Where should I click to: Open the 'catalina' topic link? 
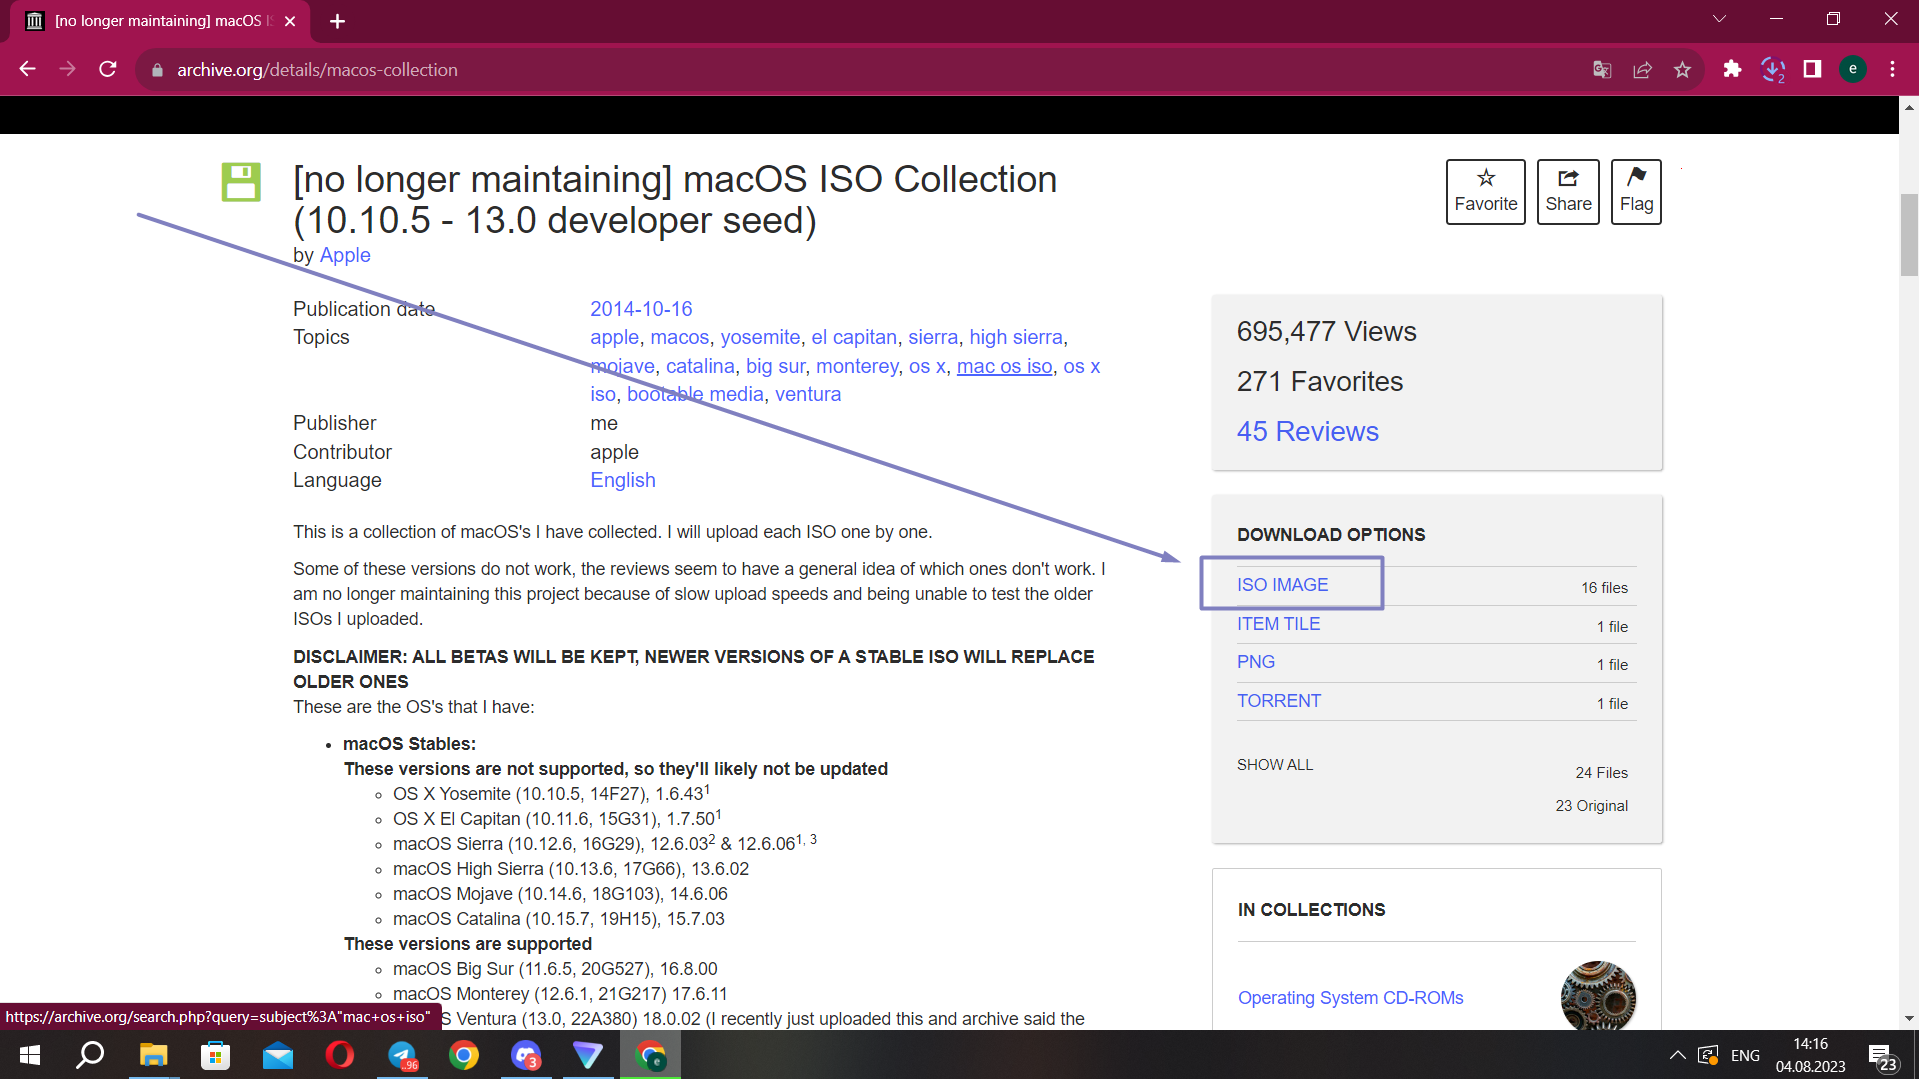pyautogui.click(x=700, y=366)
